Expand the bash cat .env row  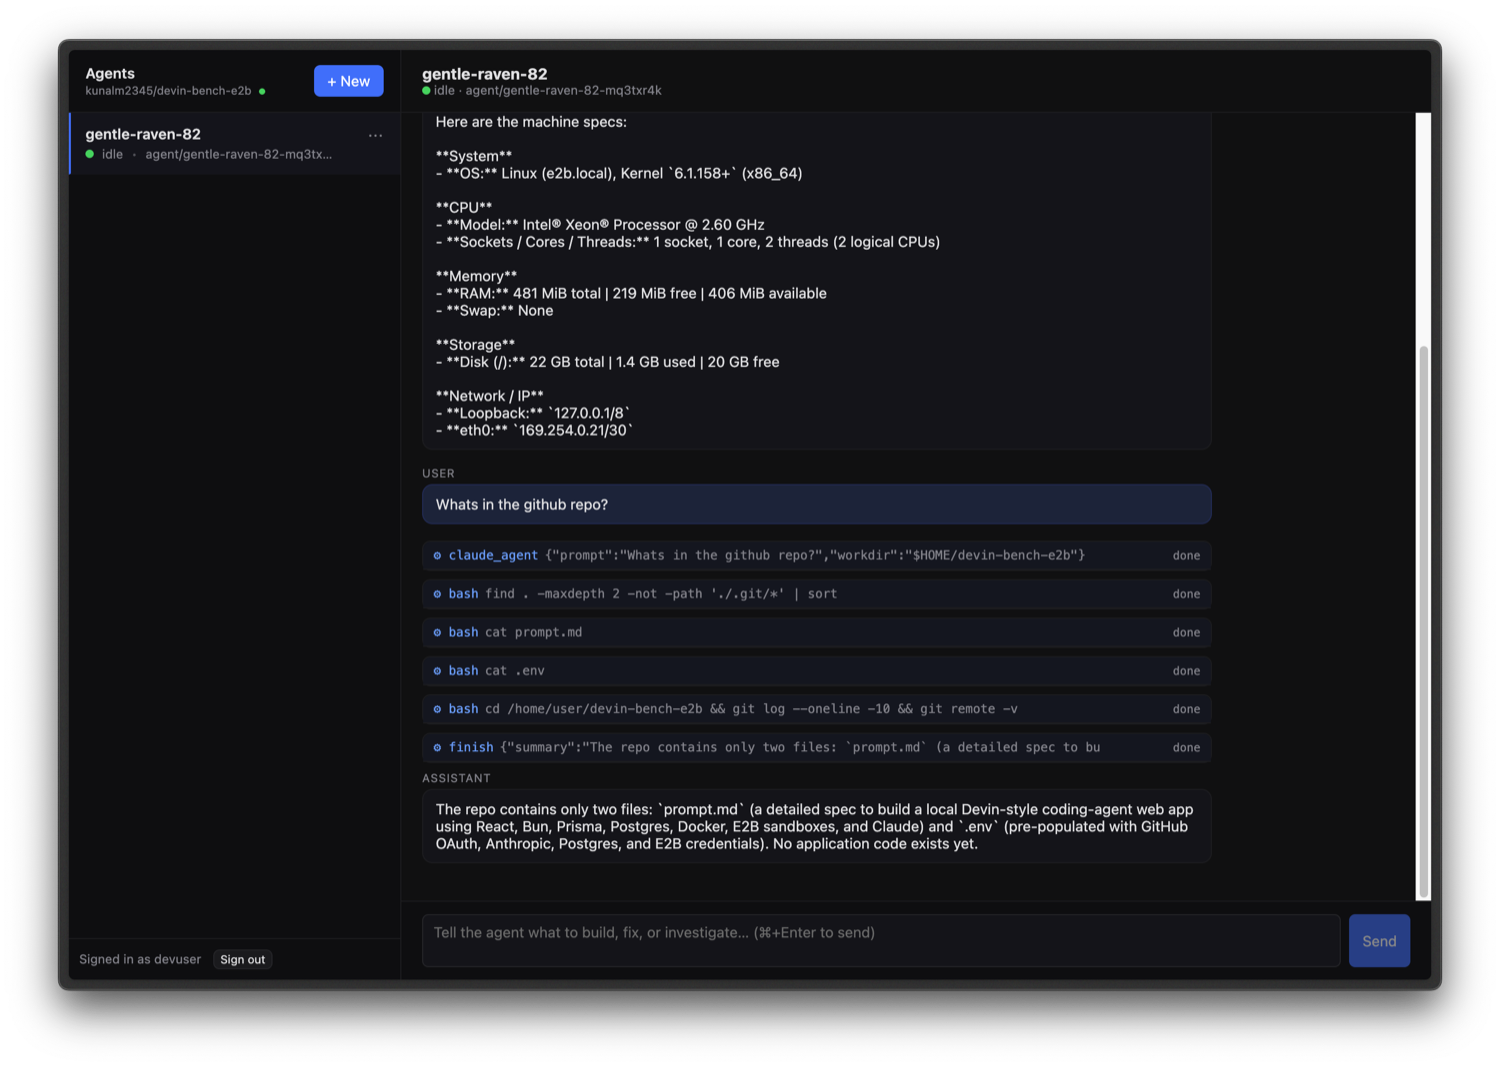[x=816, y=671]
